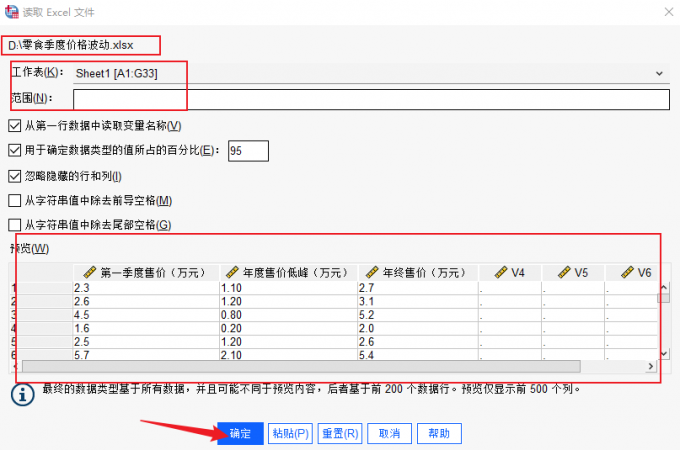This screenshot has width=680, height=450.
Task: Click the horizontal scrollbar under the preview table
Action: [300, 366]
